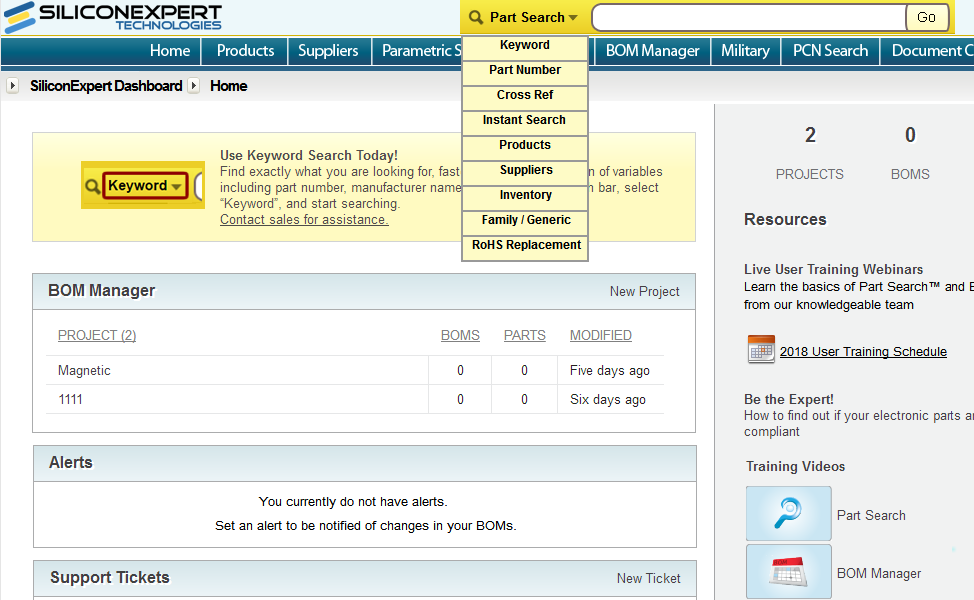
Task: Click the arrow icon before SiliconExpert Dashboard
Action: pyautogui.click(x=12, y=86)
